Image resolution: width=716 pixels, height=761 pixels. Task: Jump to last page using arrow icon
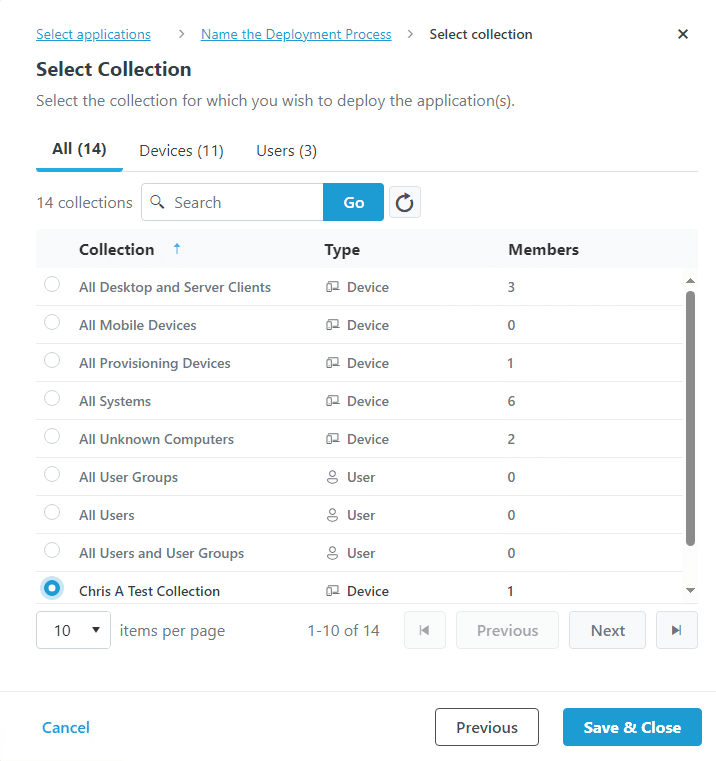click(x=677, y=630)
